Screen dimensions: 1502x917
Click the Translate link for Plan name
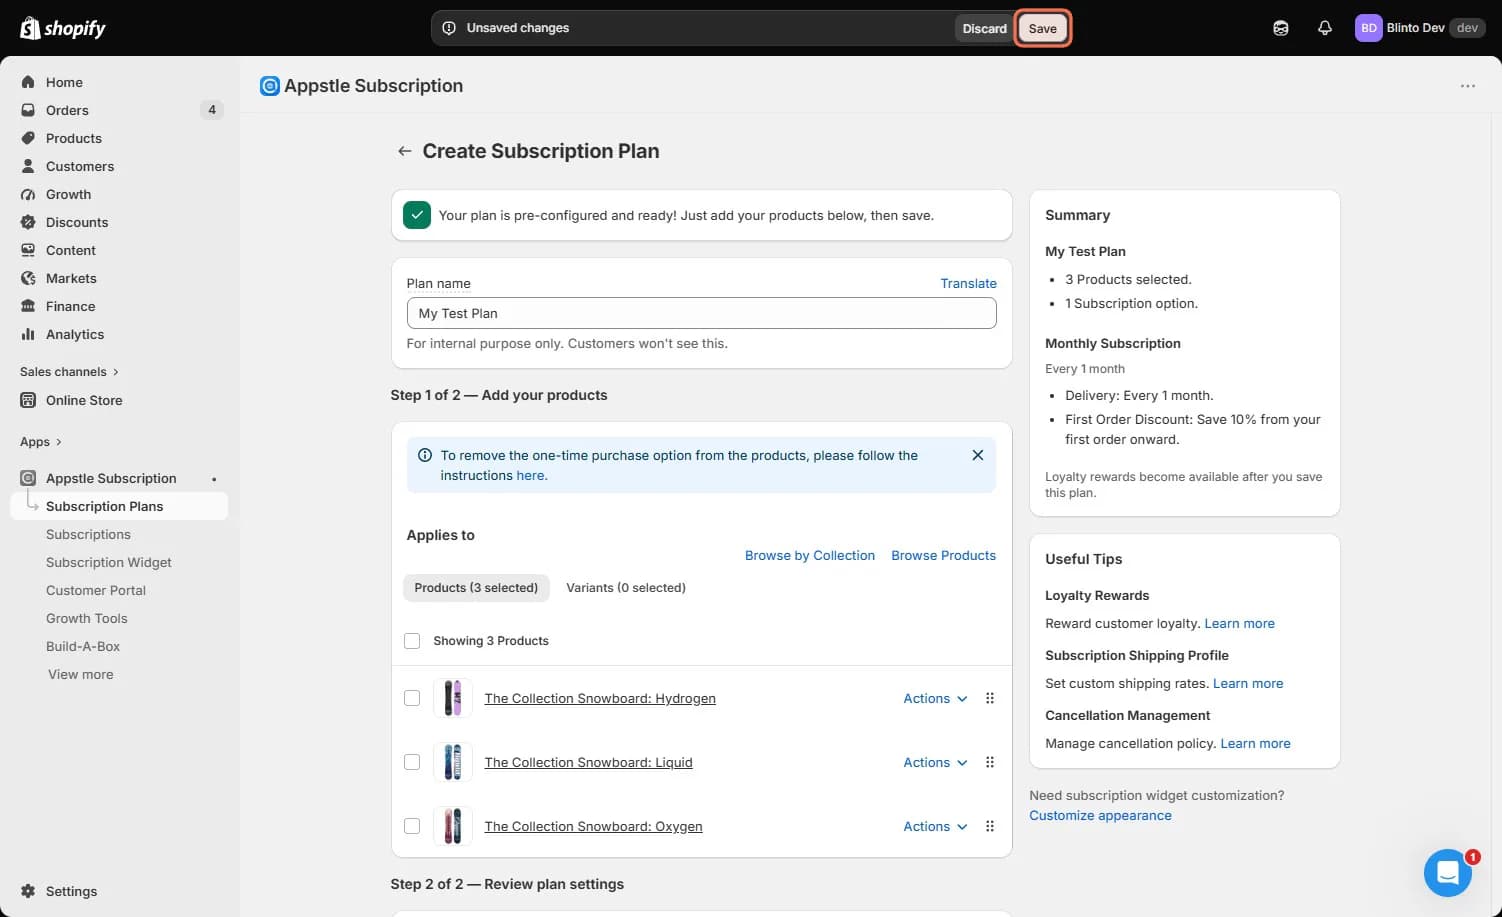[968, 283]
